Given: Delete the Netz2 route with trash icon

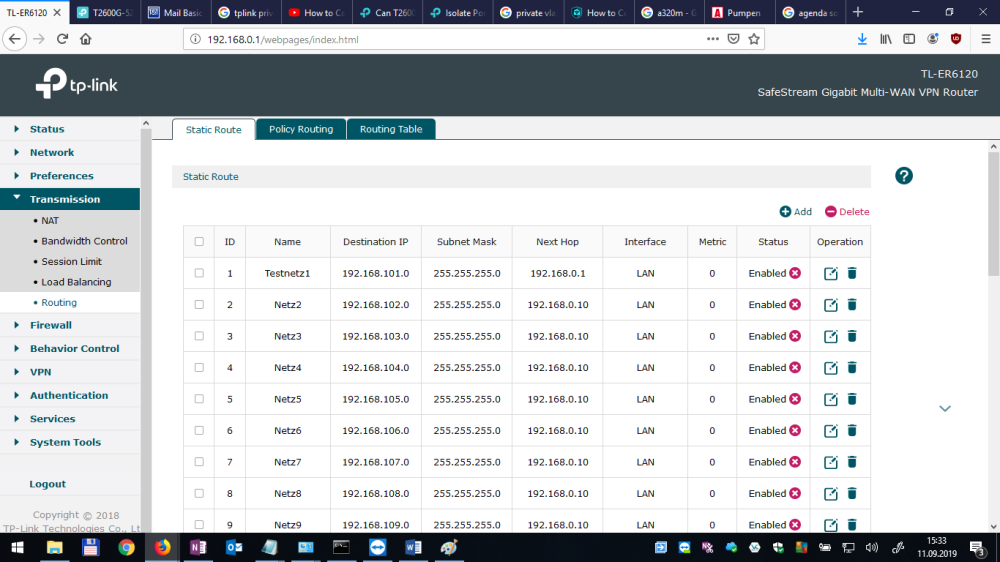Looking at the screenshot, I should click(852, 304).
